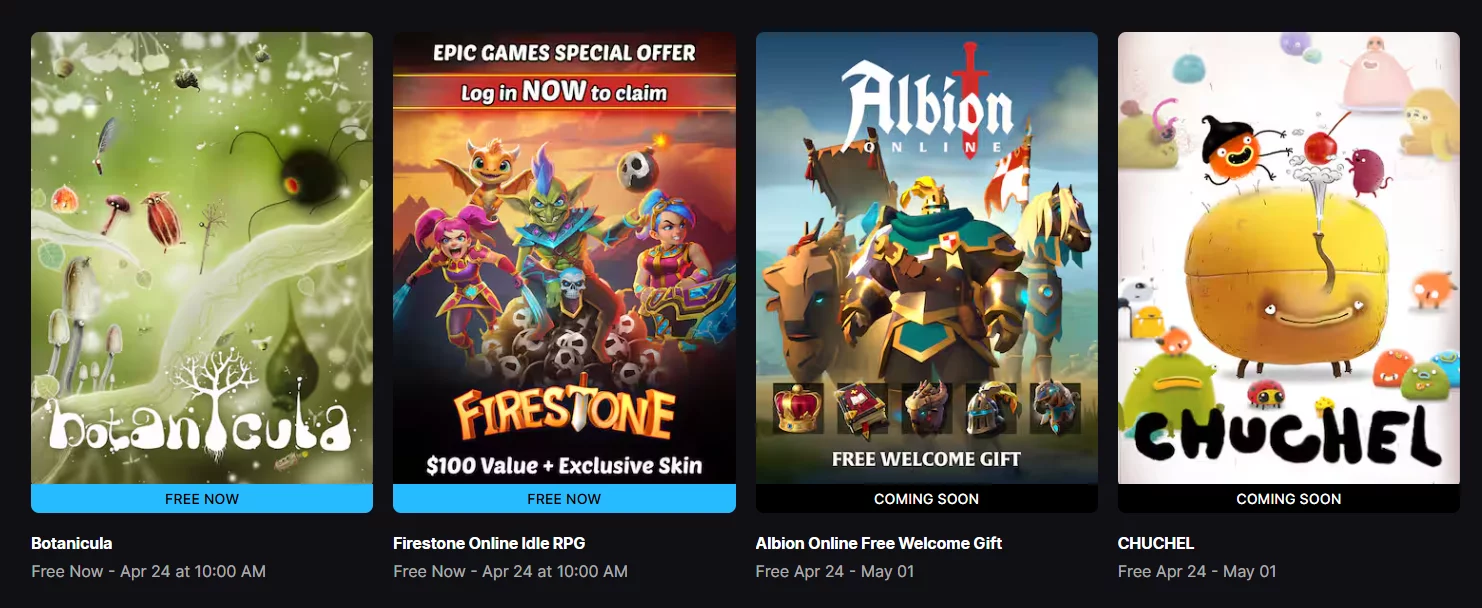Click Firestone's Free Now Apr 24 date text

(x=510, y=571)
